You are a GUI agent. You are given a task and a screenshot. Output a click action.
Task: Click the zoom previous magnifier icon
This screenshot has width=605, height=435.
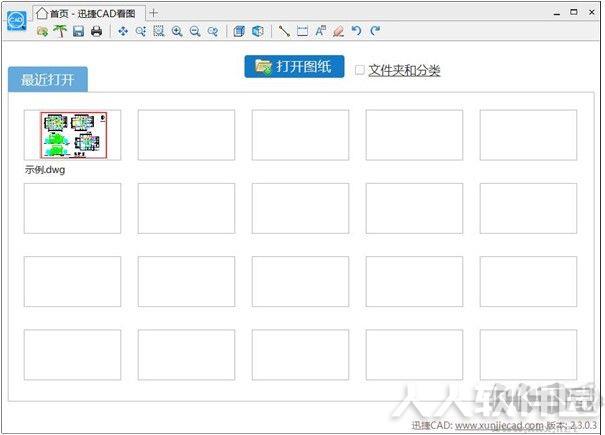click(213, 31)
